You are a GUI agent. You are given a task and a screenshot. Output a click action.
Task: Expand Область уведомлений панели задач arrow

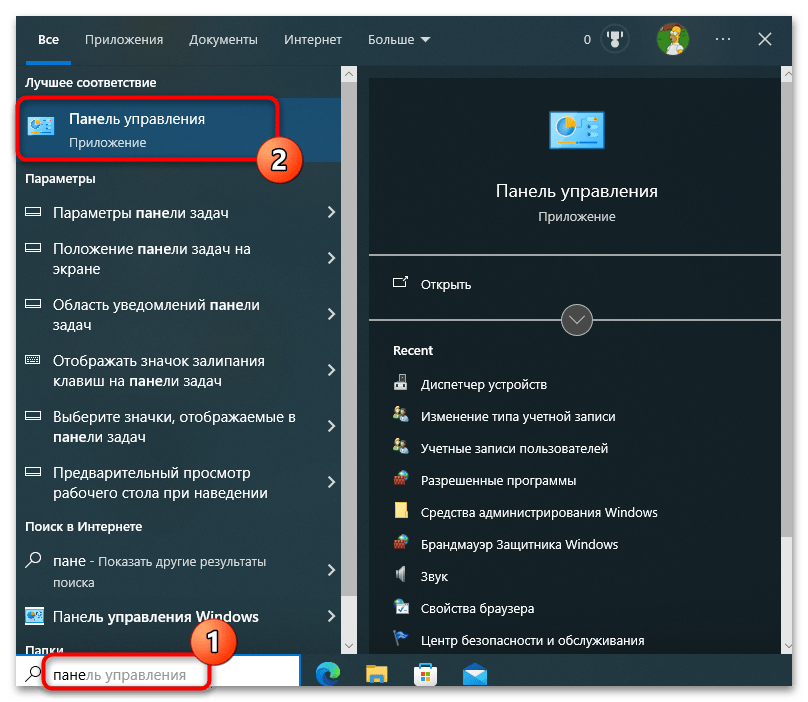point(331,314)
